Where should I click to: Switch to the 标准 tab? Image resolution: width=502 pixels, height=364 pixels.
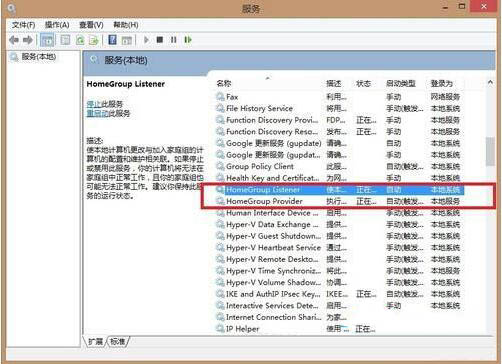118,341
